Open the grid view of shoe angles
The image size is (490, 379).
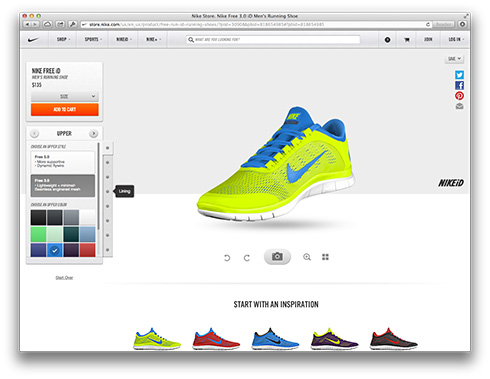[x=325, y=257]
